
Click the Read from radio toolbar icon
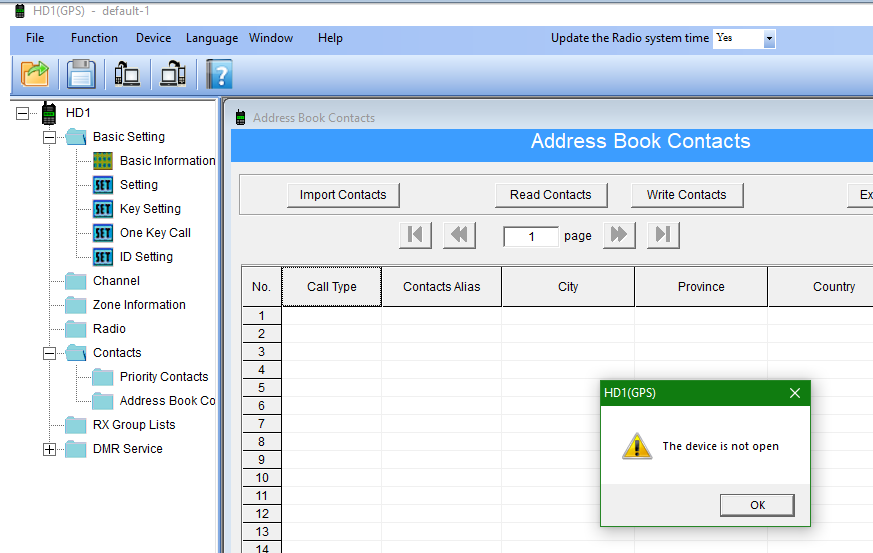click(127, 74)
